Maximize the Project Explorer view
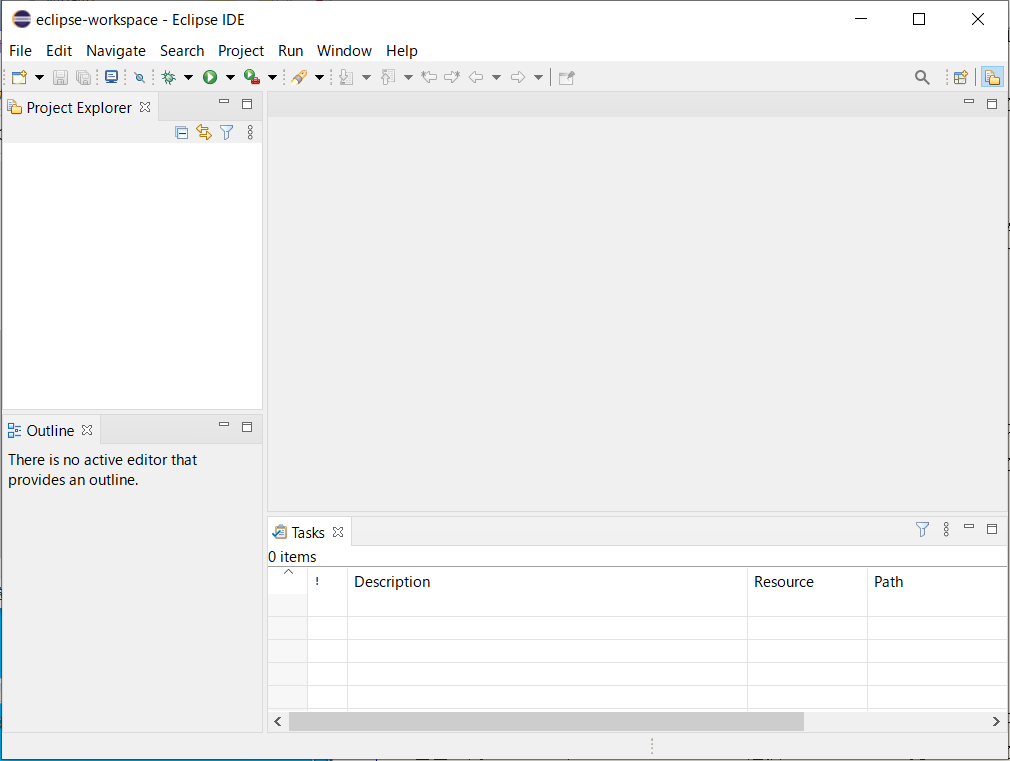The height and width of the screenshot is (761, 1010). 247,104
